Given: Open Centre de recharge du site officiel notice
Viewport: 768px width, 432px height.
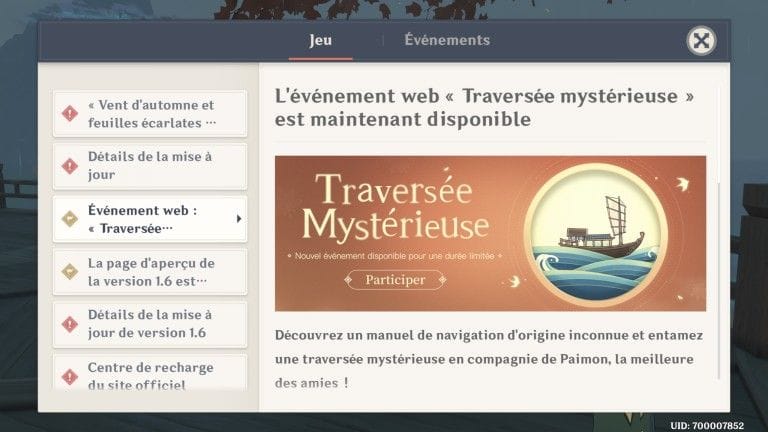Looking at the screenshot, I should coord(150,373).
